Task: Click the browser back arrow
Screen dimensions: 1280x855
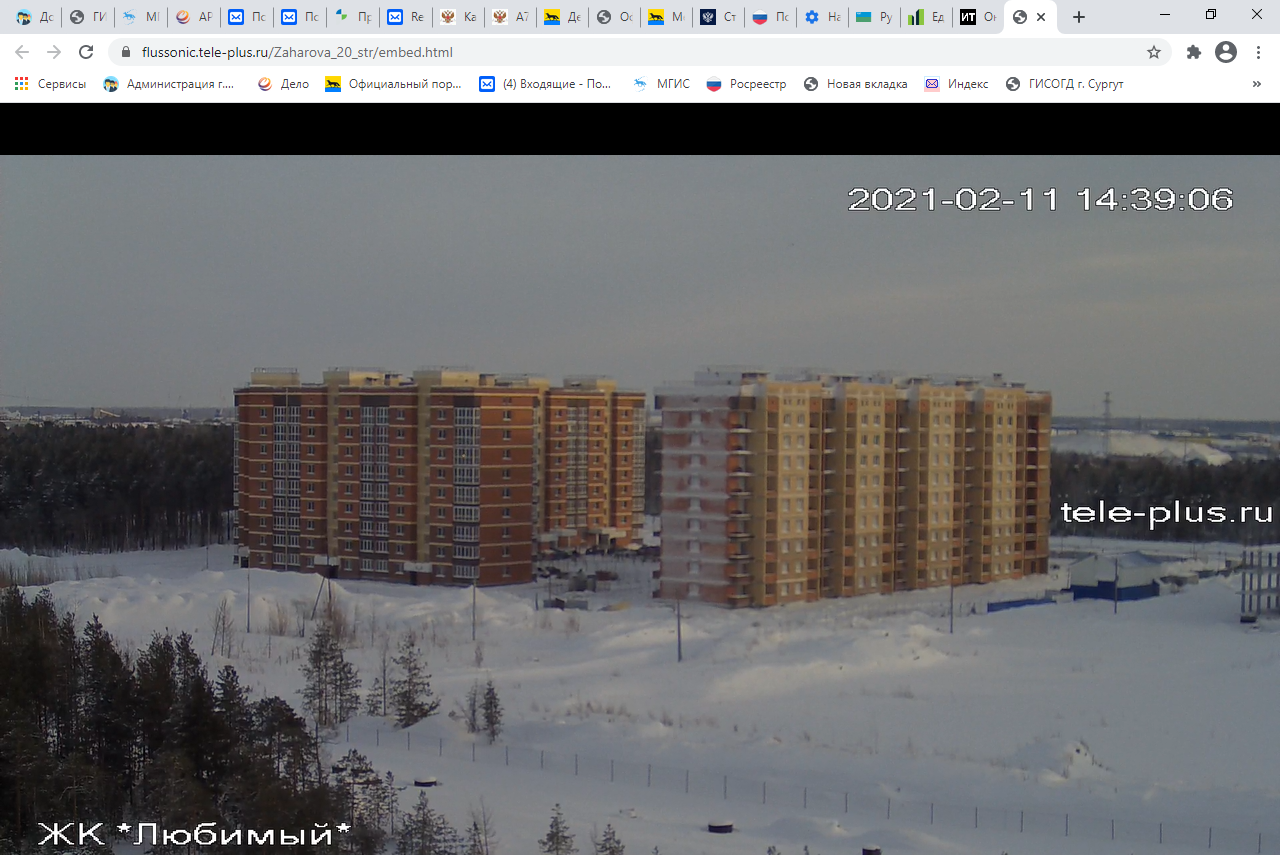Action: coord(22,52)
